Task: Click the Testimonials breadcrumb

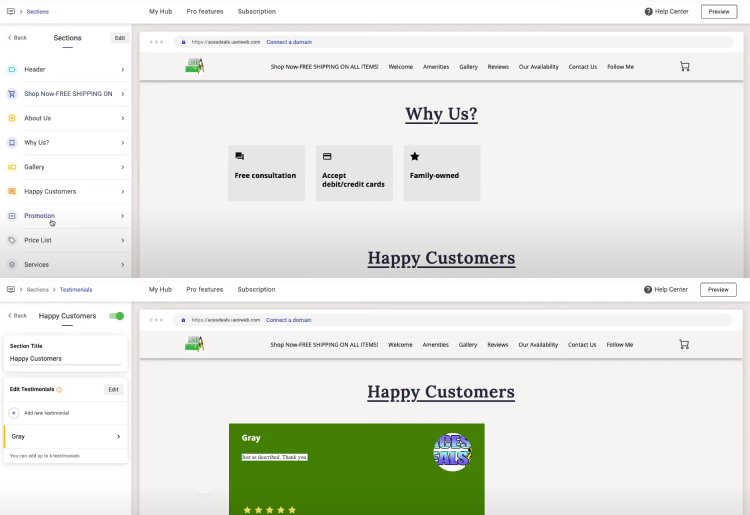Action: [x=75, y=289]
